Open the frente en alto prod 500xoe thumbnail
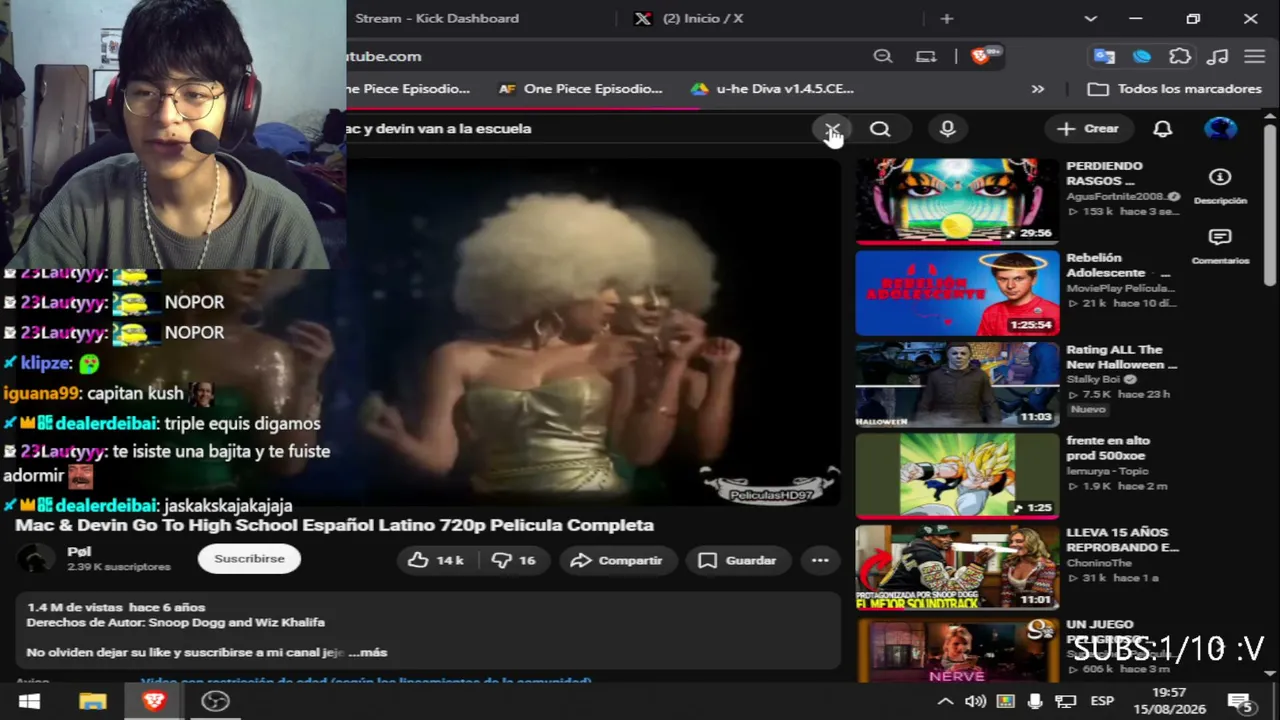This screenshot has height=720, width=1280. click(x=957, y=476)
